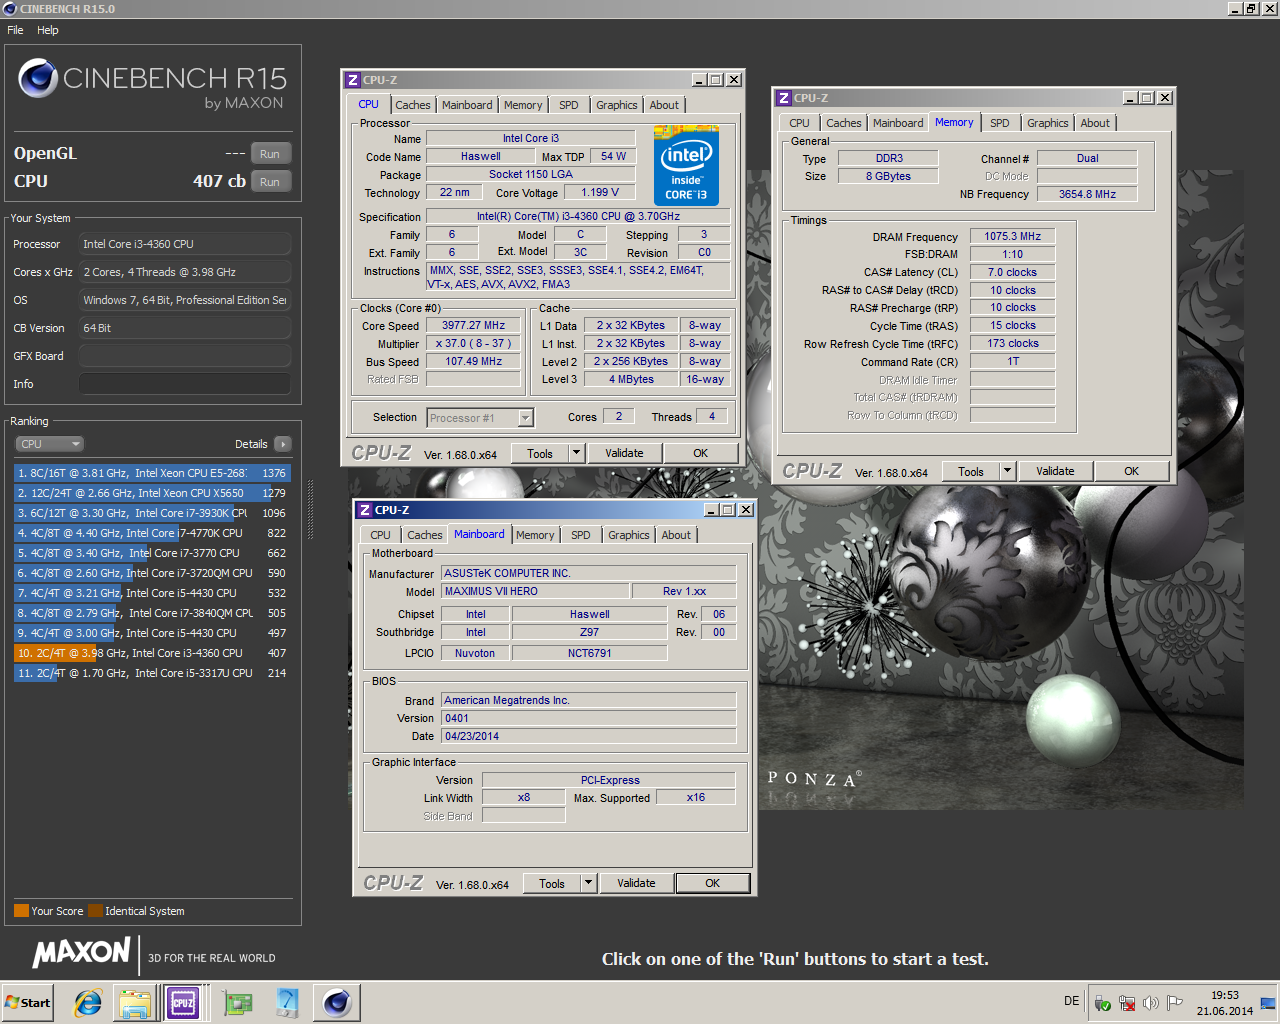Open Tools dropdown arrow in CPU-Z Memory window
Screen dimensions: 1280x1024
click(1007, 471)
